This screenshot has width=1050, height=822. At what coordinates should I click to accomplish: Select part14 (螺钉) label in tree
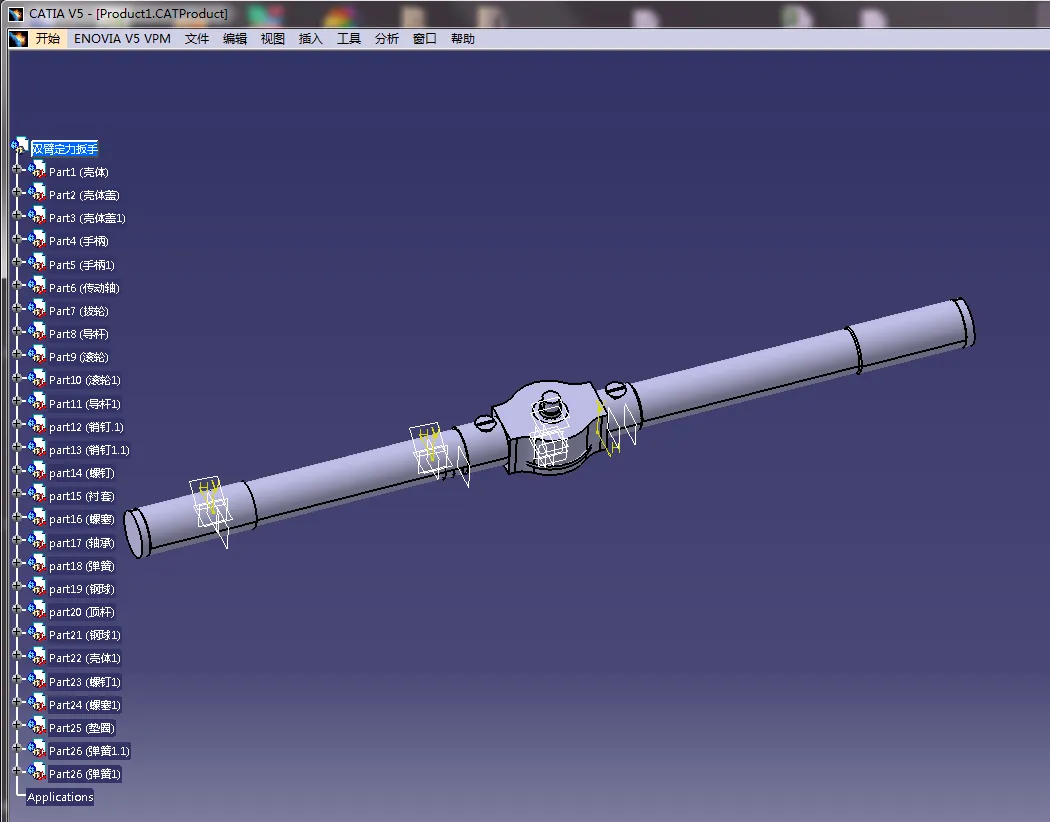[x=82, y=473]
